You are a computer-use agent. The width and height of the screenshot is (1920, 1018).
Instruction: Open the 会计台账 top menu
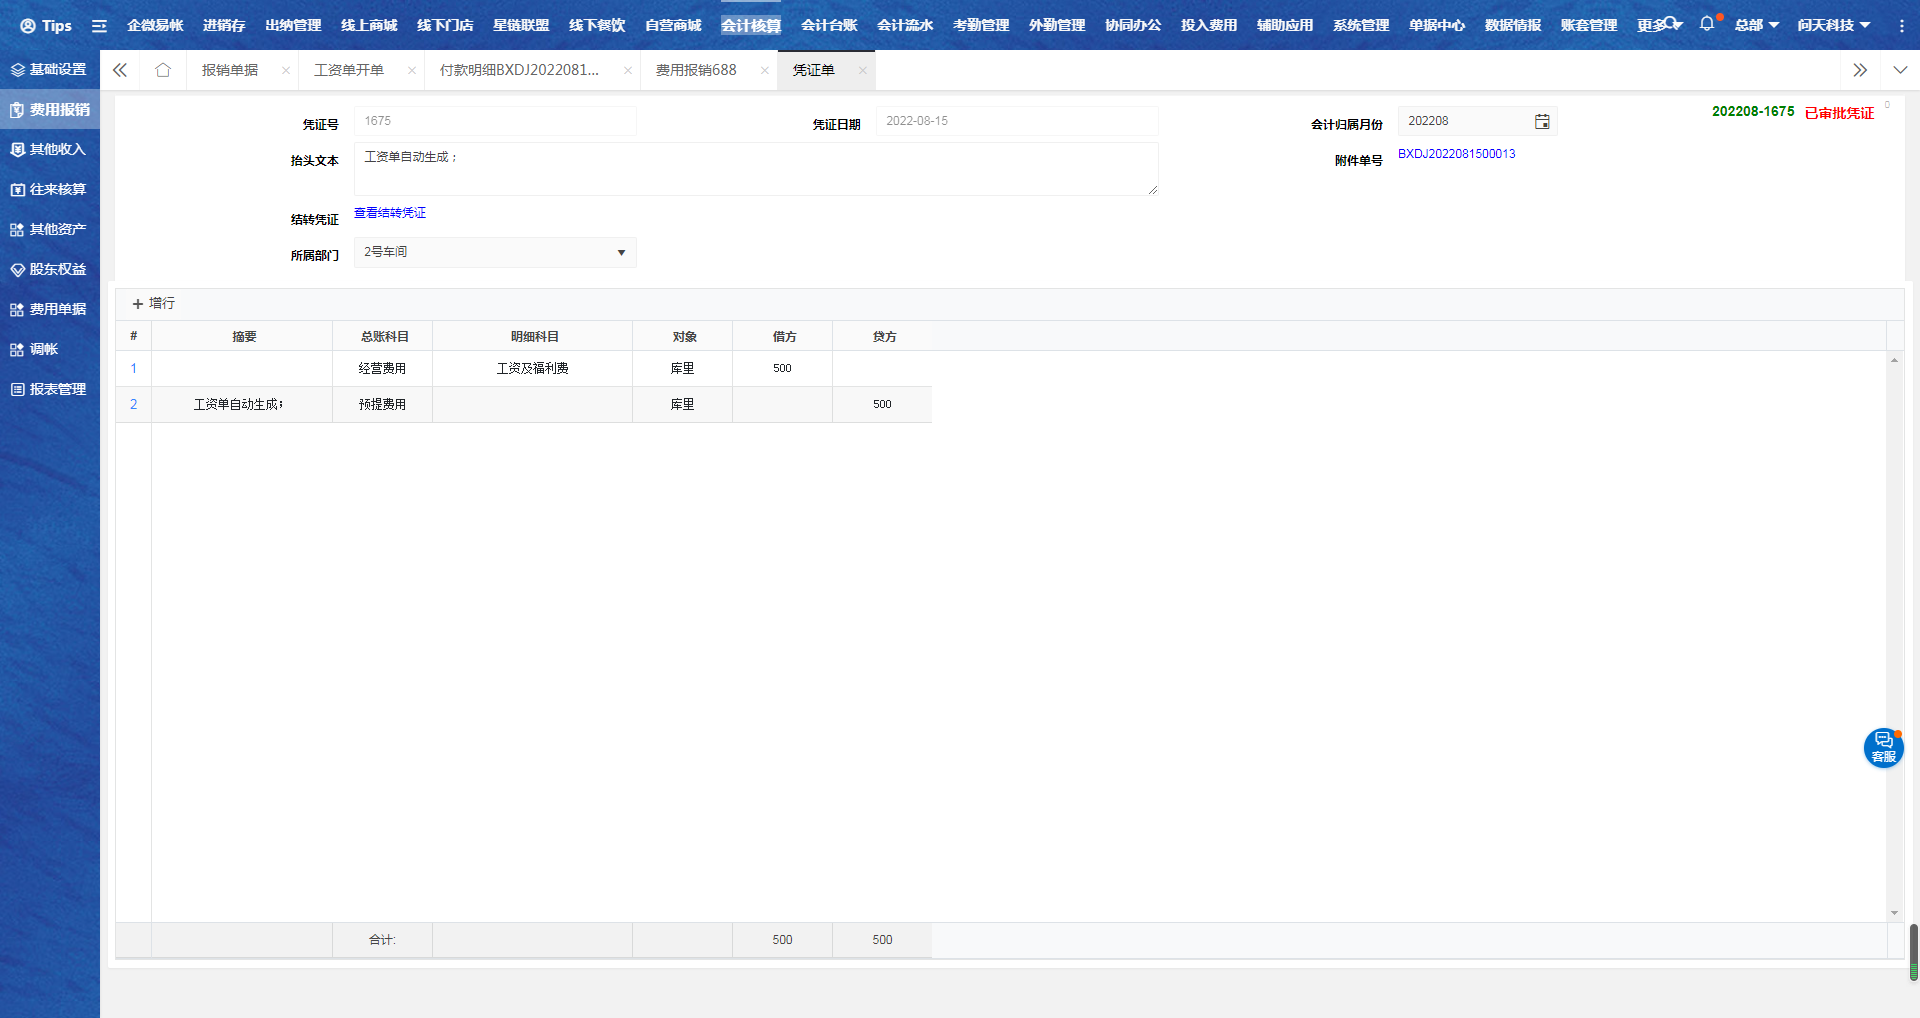(829, 25)
